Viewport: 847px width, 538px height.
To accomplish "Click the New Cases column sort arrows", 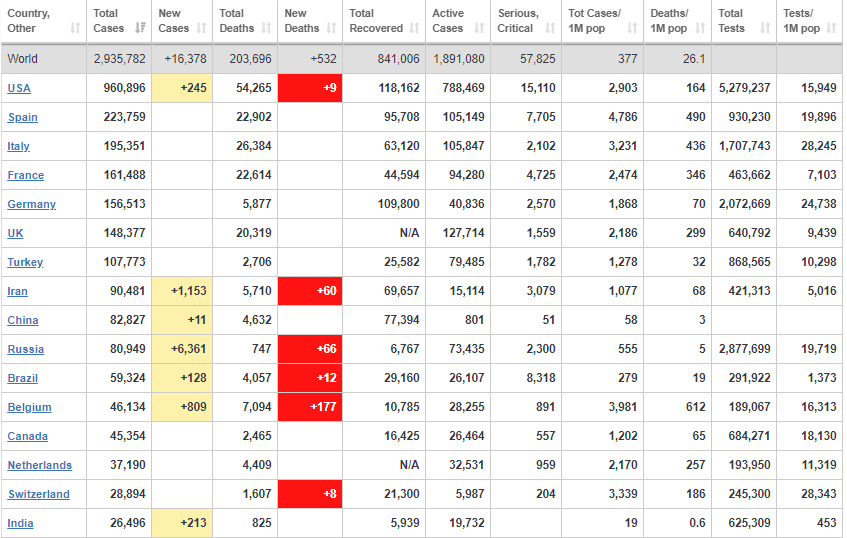I will tap(202, 29).
